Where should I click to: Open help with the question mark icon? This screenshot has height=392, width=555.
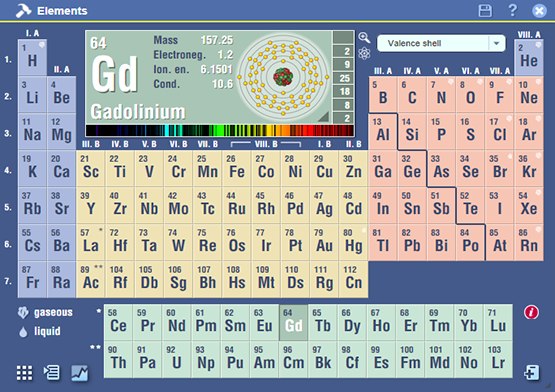pyautogui.click(x=512, y=10)
